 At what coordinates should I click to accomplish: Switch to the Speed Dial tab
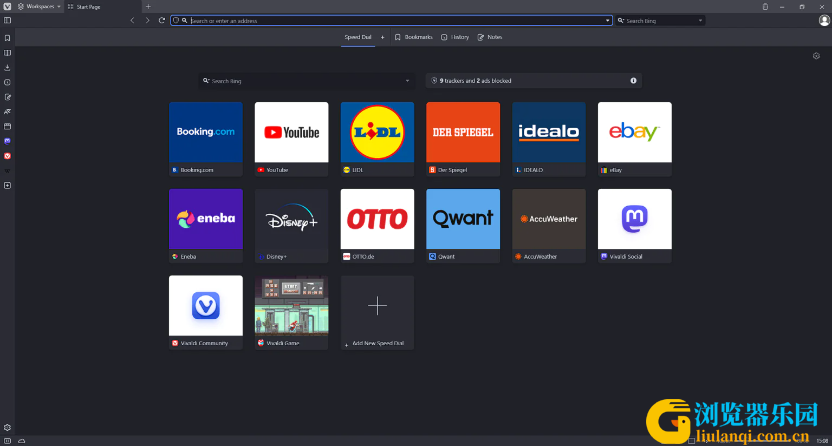point(358,37)
